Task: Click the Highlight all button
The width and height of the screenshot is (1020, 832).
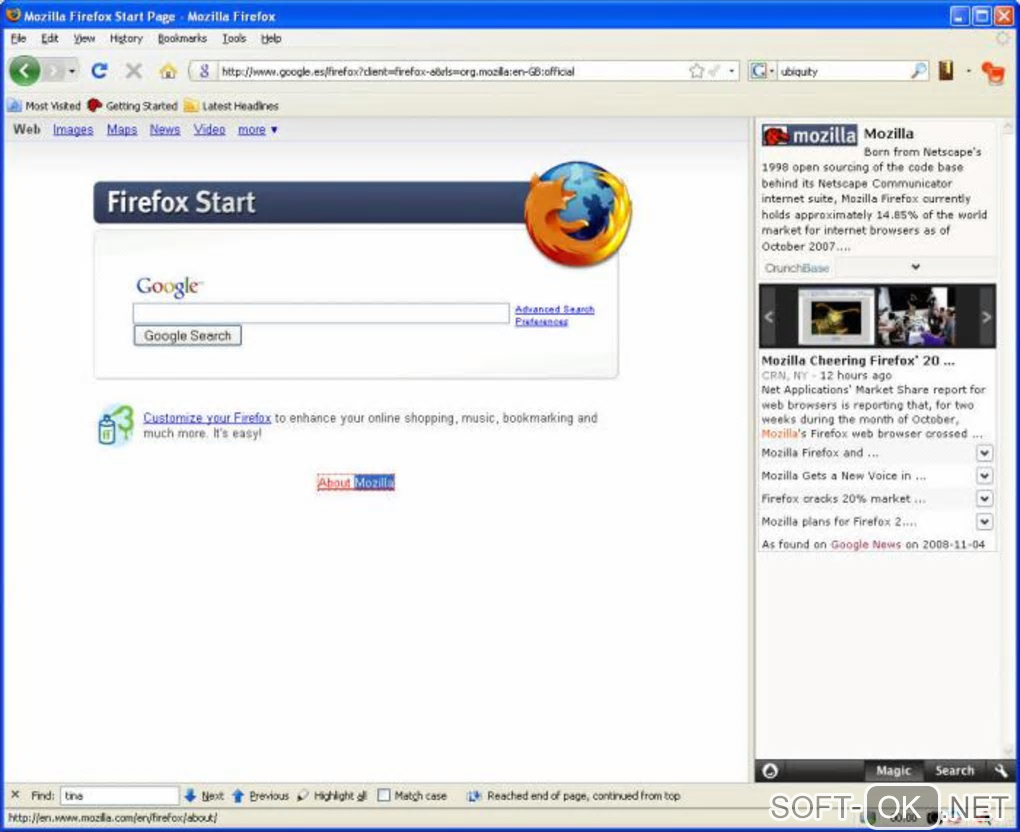Action: click(x=332, y=796)
